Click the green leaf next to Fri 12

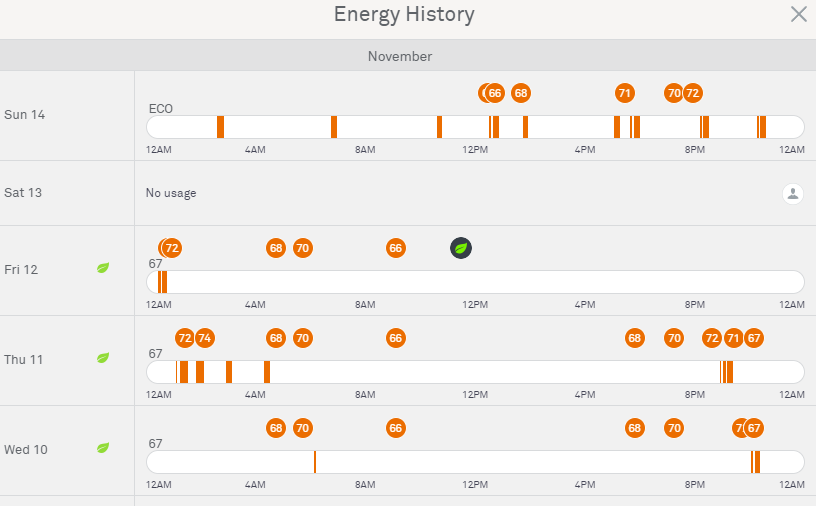pos(103,268)
